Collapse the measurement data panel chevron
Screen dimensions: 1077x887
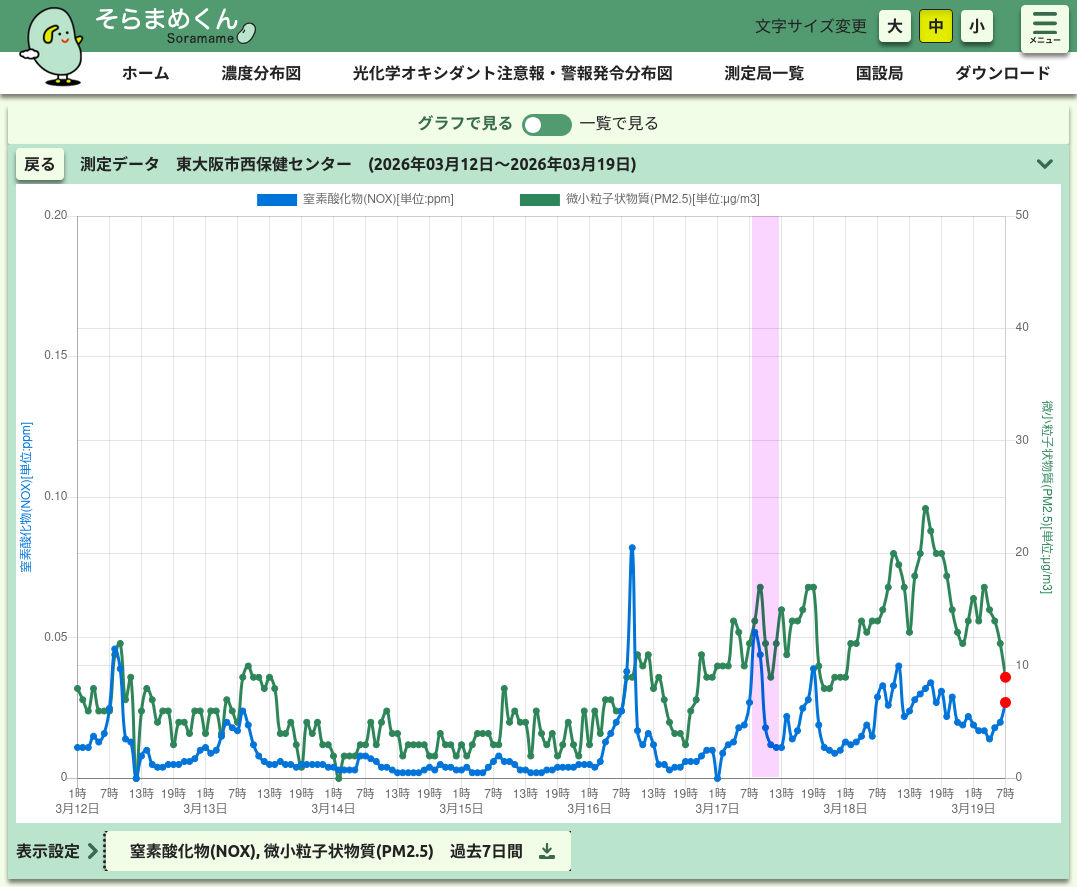click(x=1045, y=164)
